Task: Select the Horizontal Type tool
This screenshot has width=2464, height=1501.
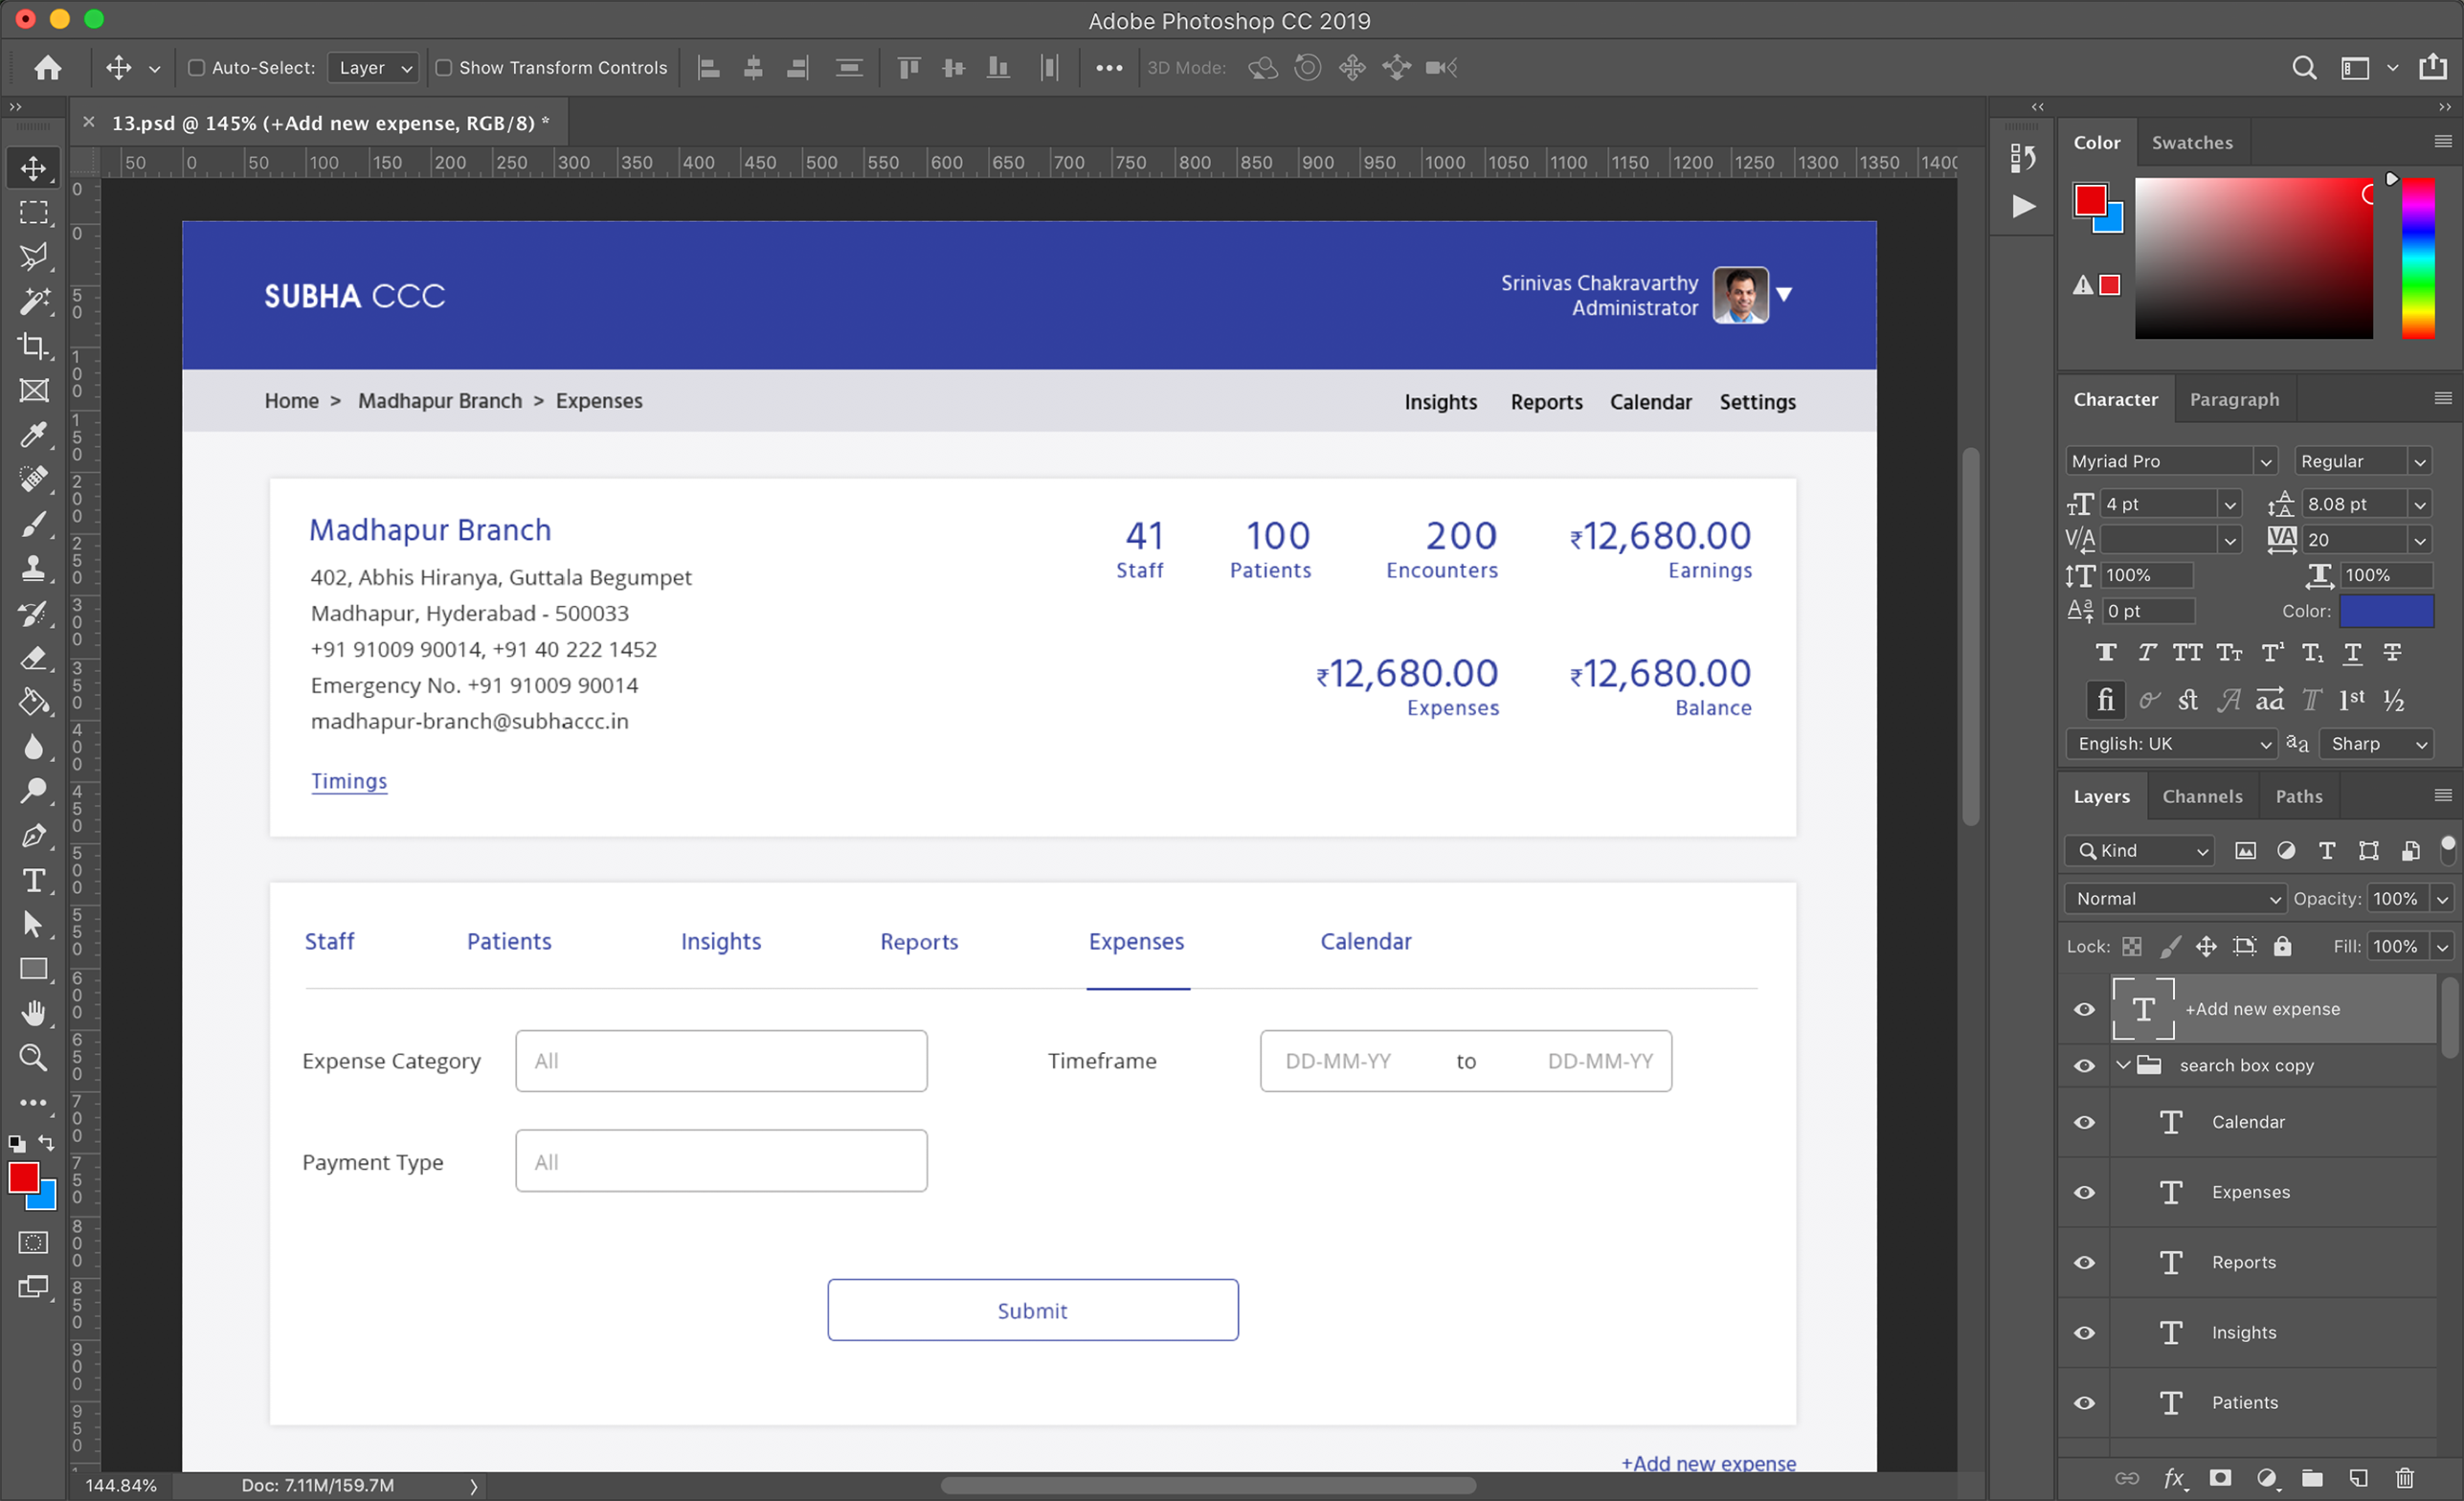Action: (33, 880)
